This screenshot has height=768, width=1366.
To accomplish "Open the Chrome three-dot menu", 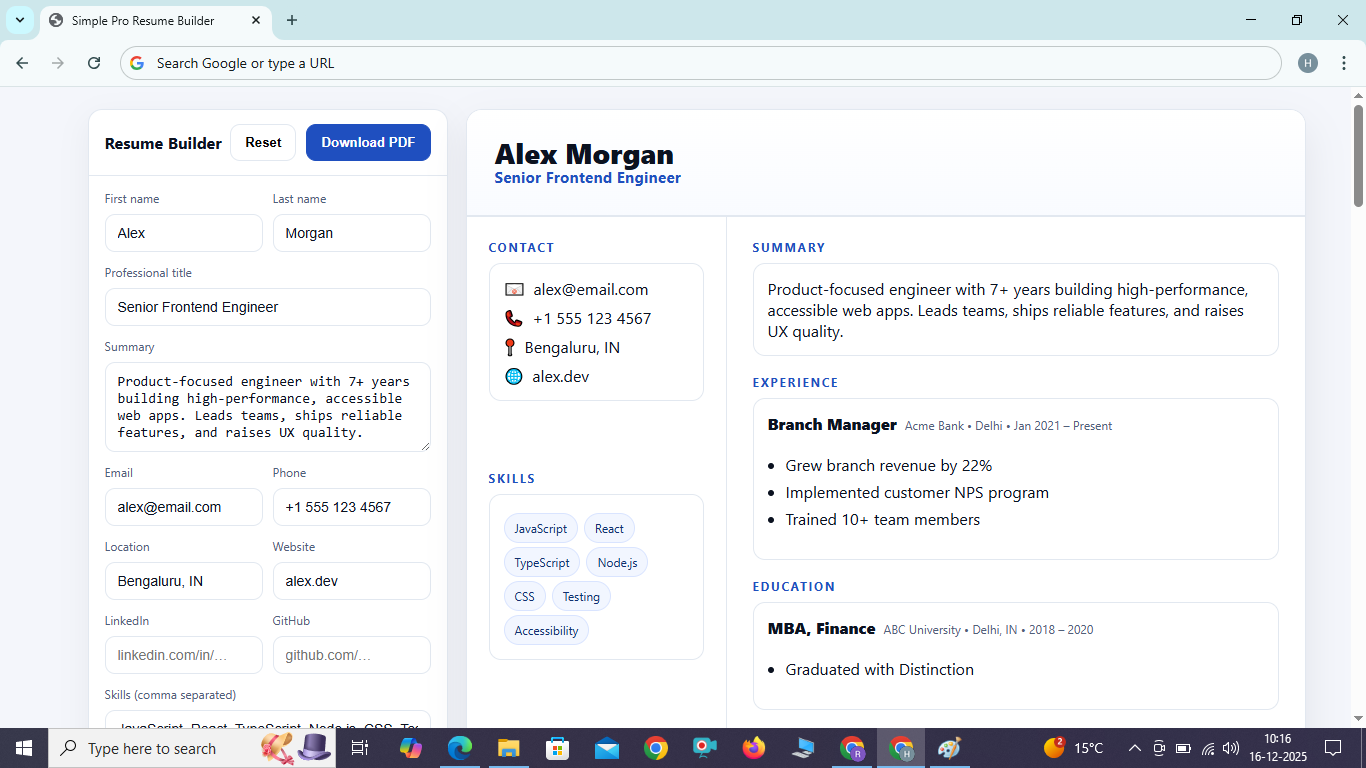I will click(x=1344, y=62).
